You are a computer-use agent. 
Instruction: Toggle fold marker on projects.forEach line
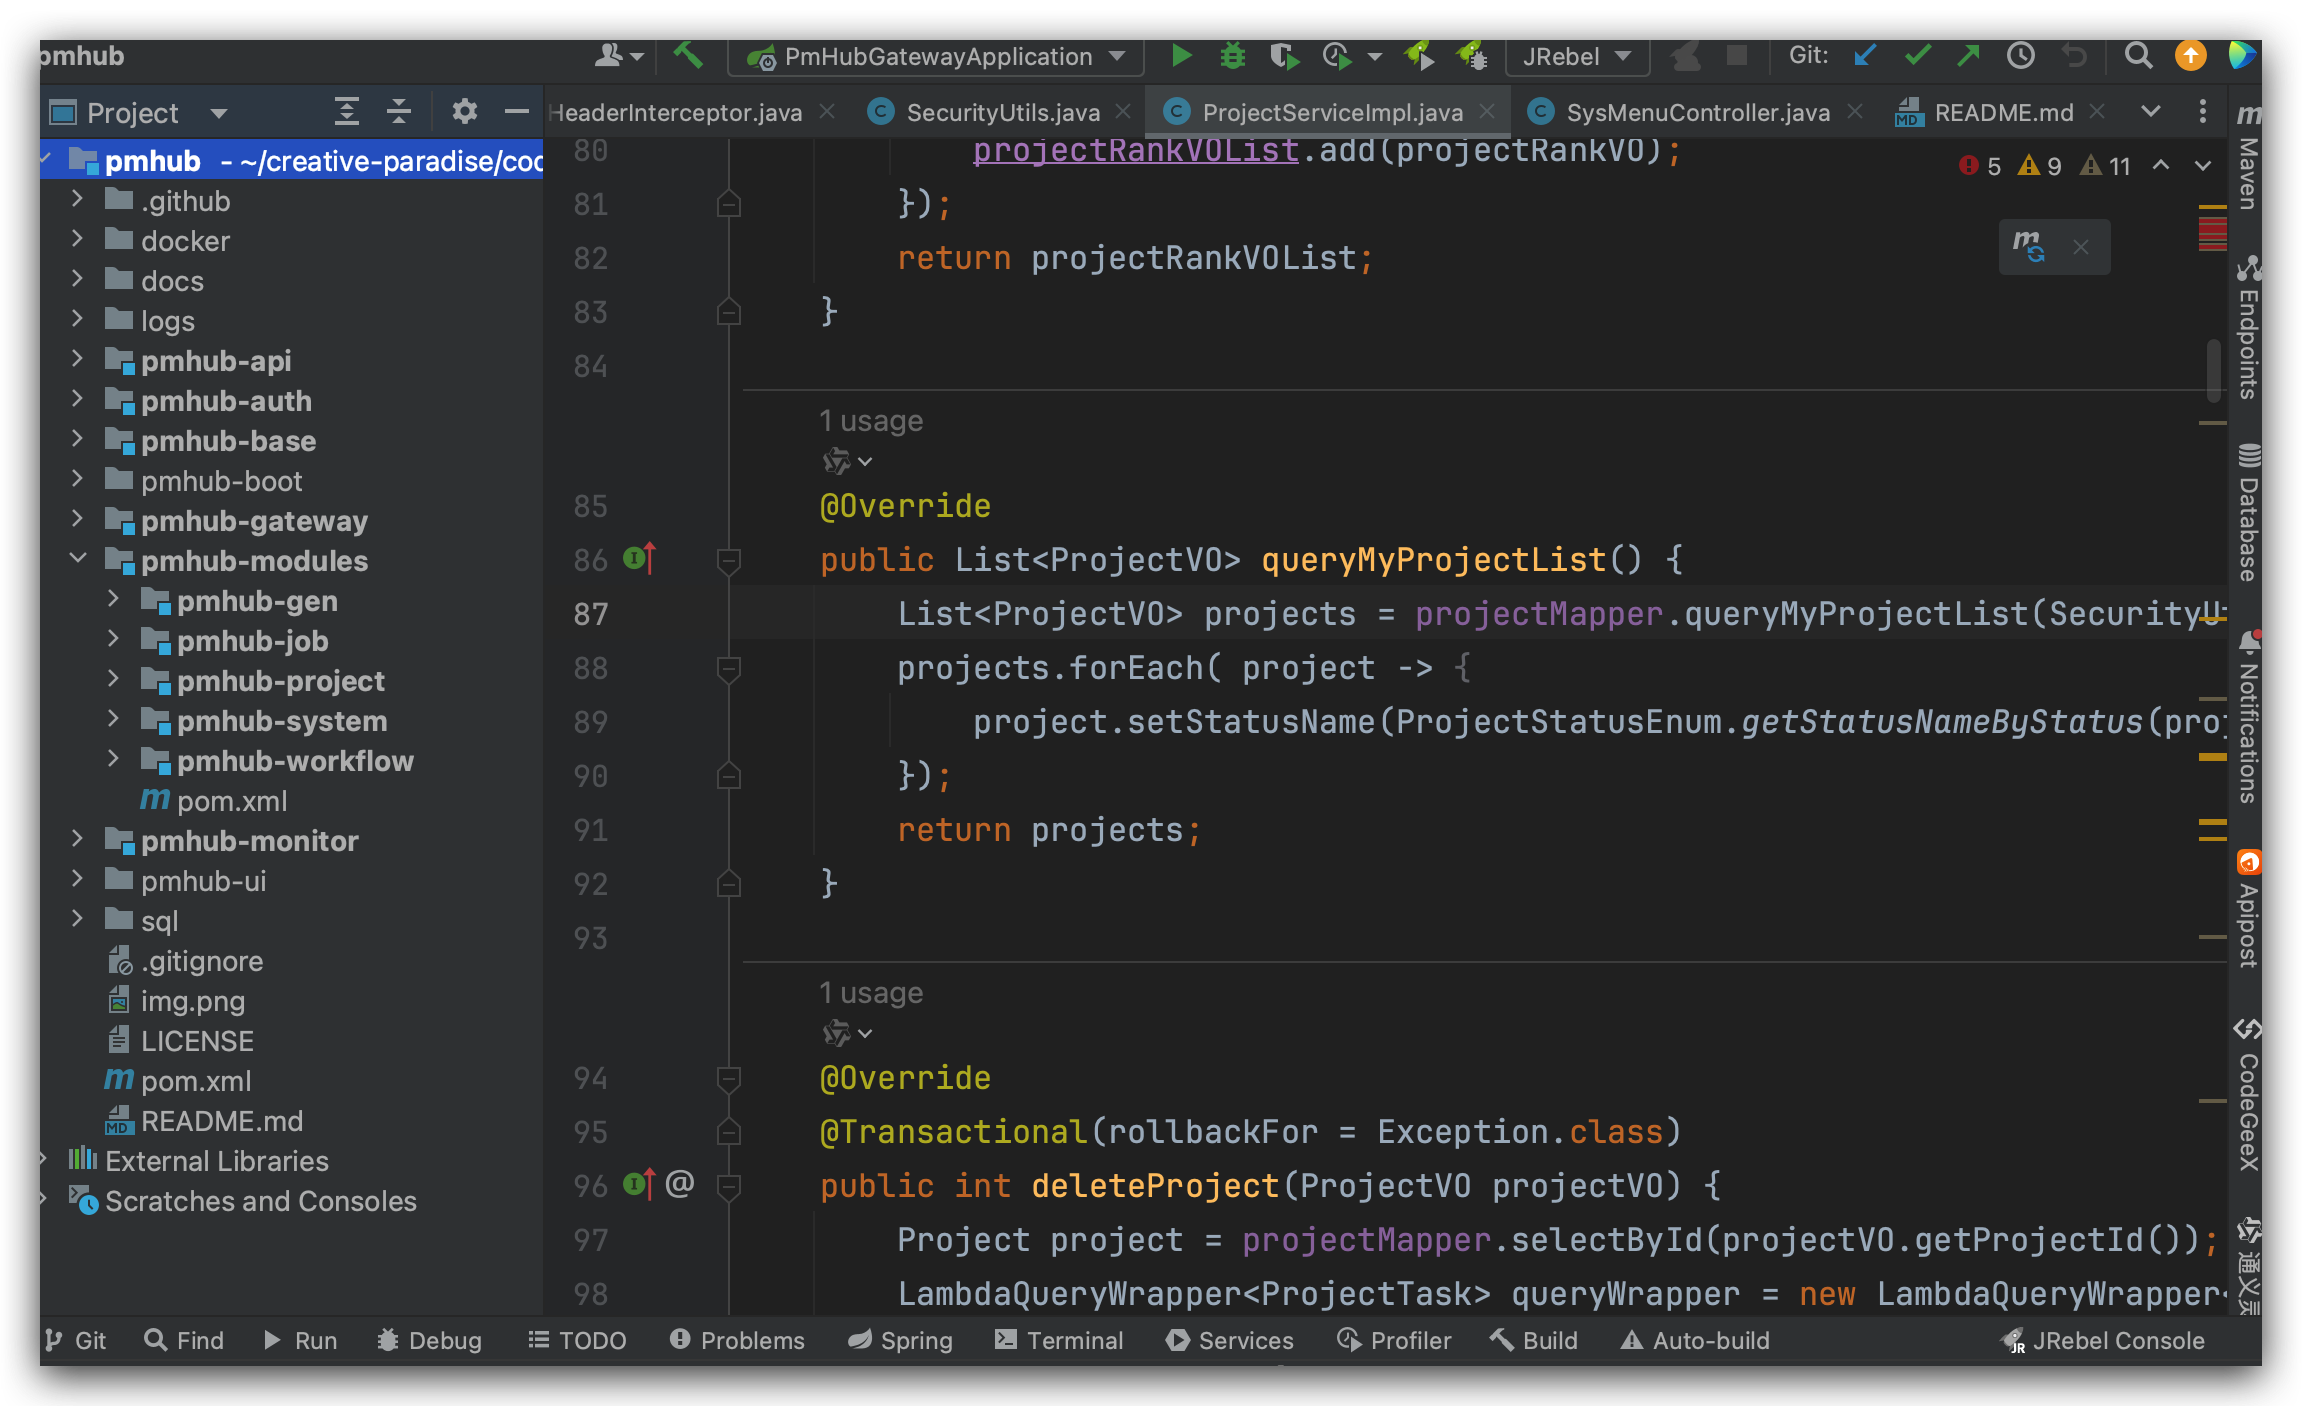(x=729, y=669)
